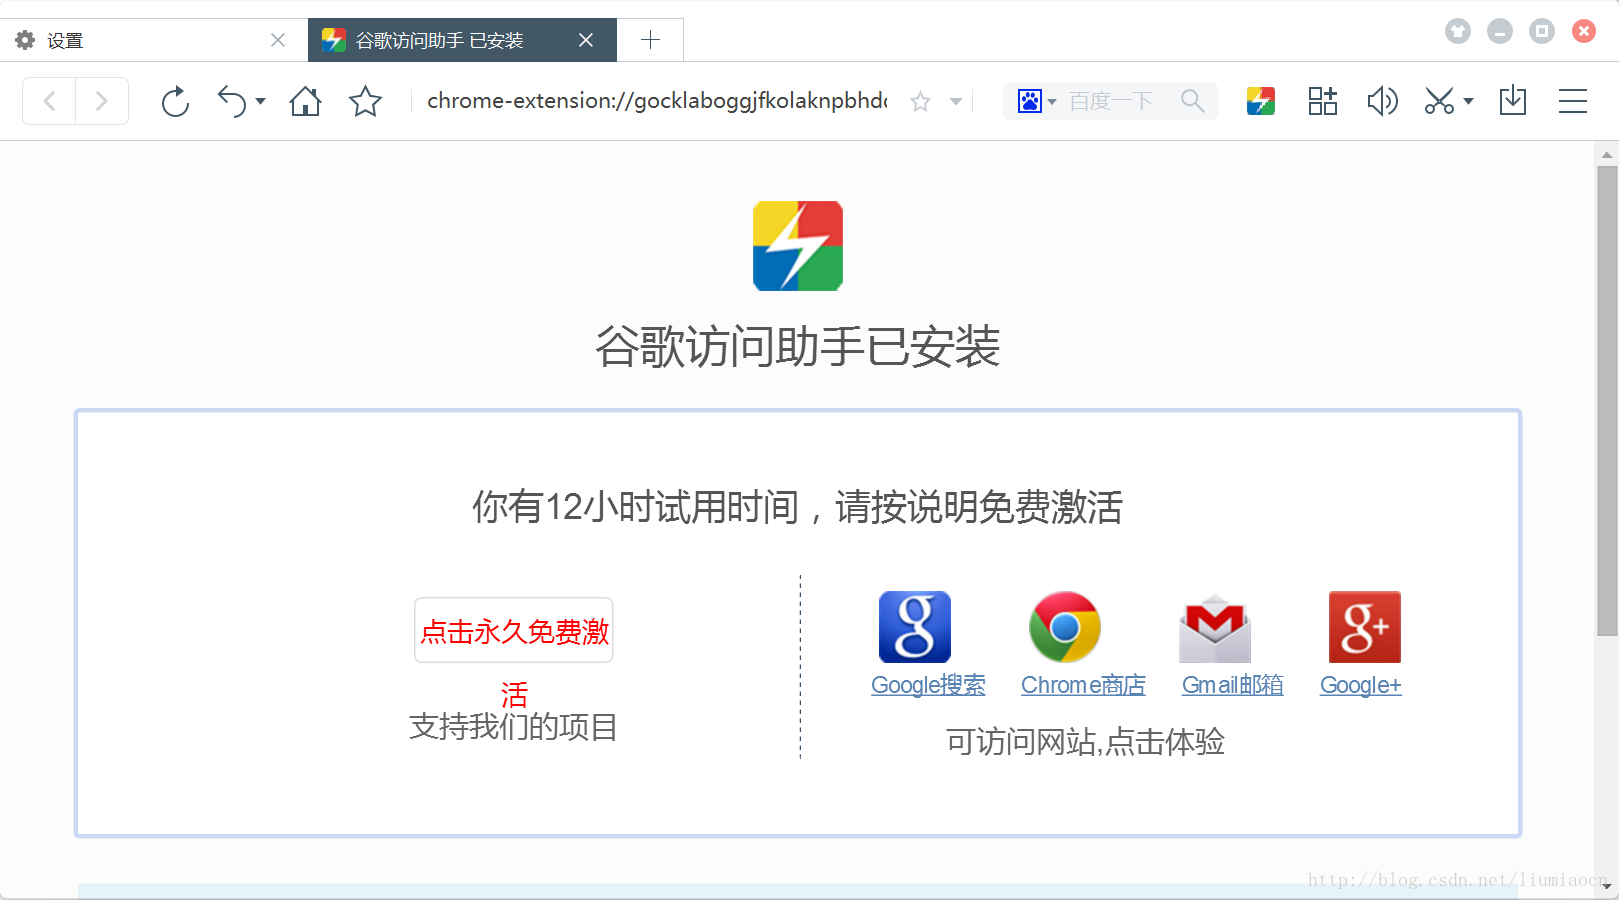Close the 设置 tab

coord(278,40)
